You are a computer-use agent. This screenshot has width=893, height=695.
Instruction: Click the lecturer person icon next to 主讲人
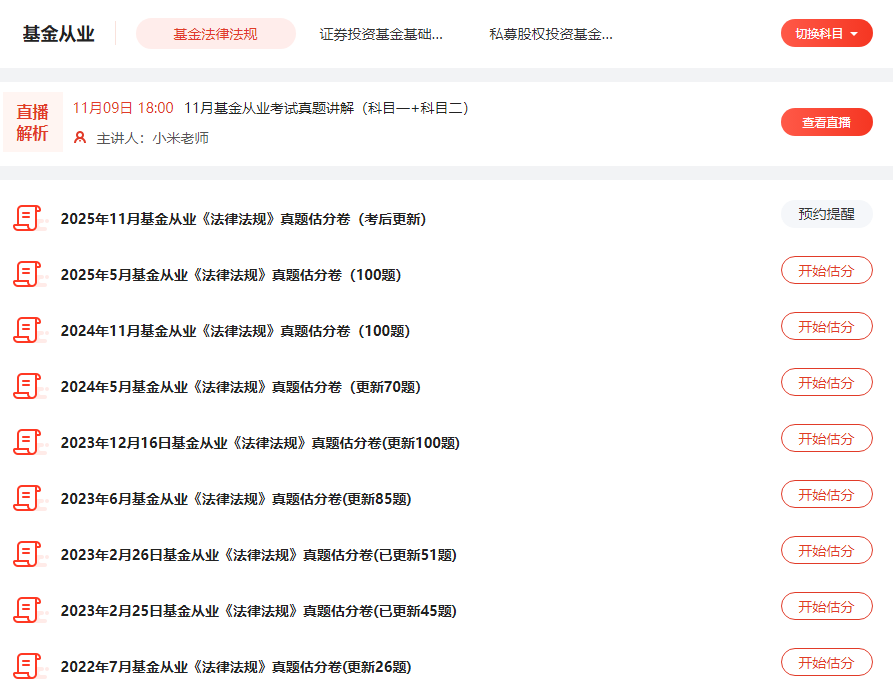80,138
